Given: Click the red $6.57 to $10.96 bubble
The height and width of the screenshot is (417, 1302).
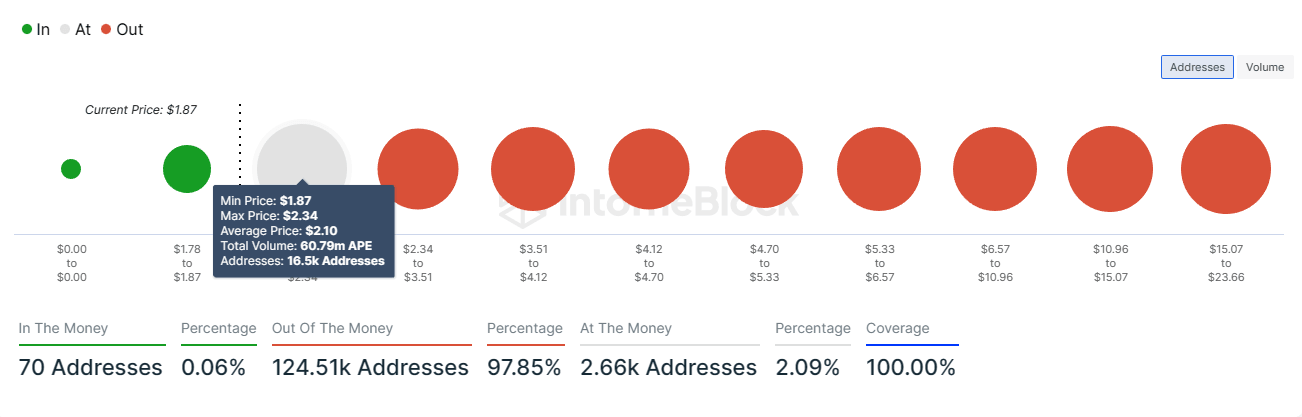Looking at the screenshot, I should coord(995,169).
